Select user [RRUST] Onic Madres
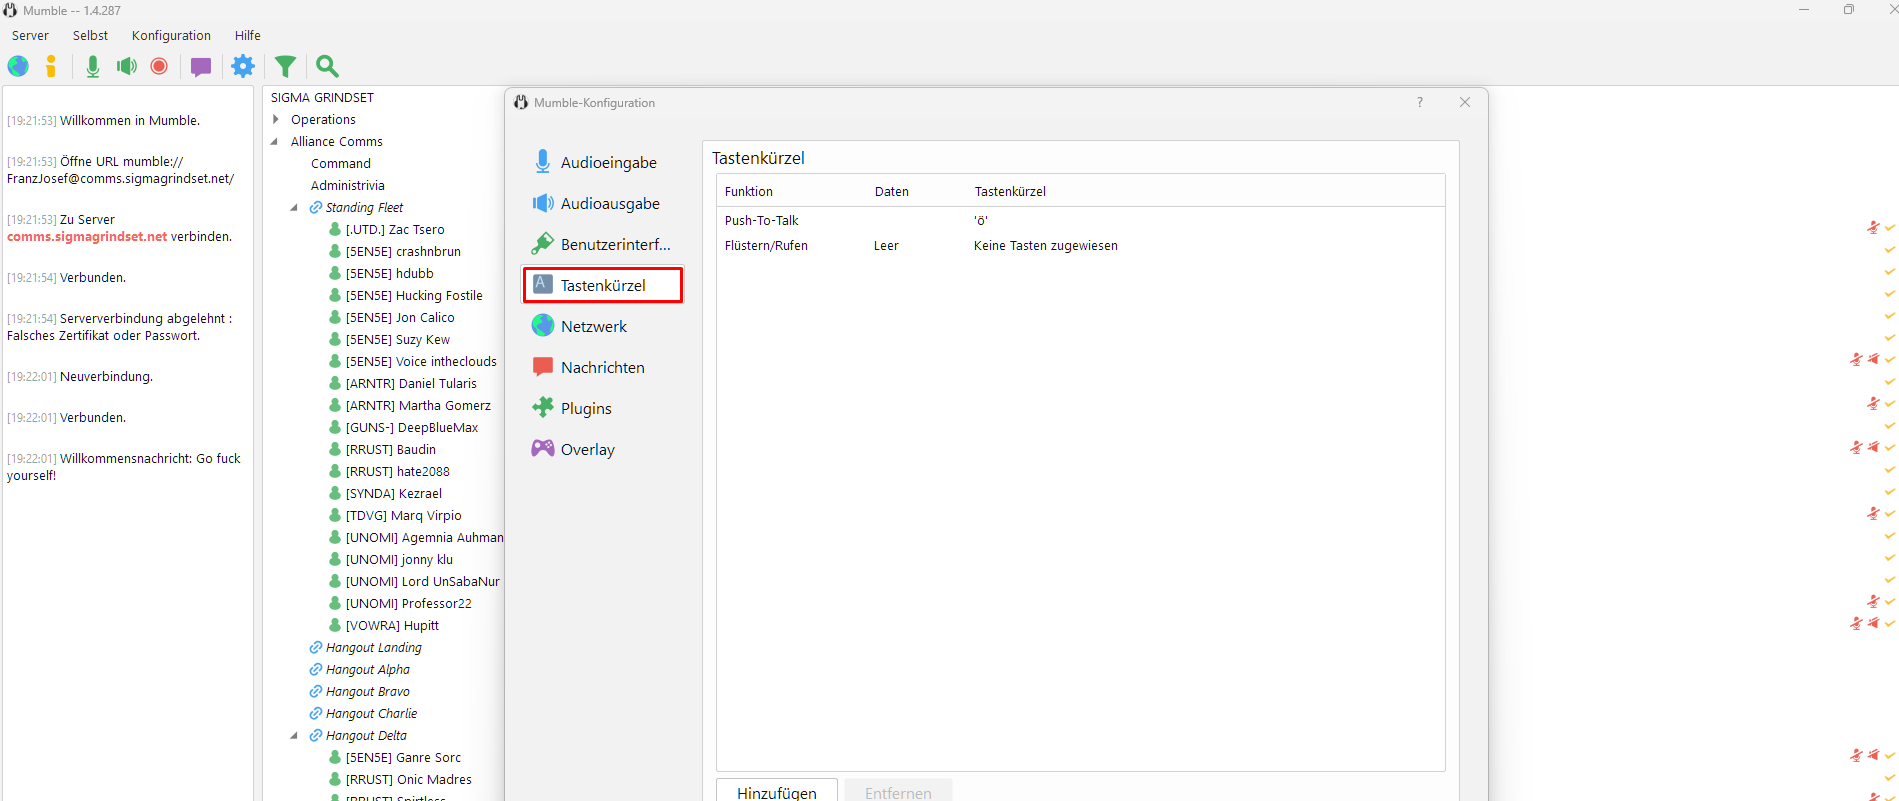This screenshot has height=801, width=1899. pos(408,779)
